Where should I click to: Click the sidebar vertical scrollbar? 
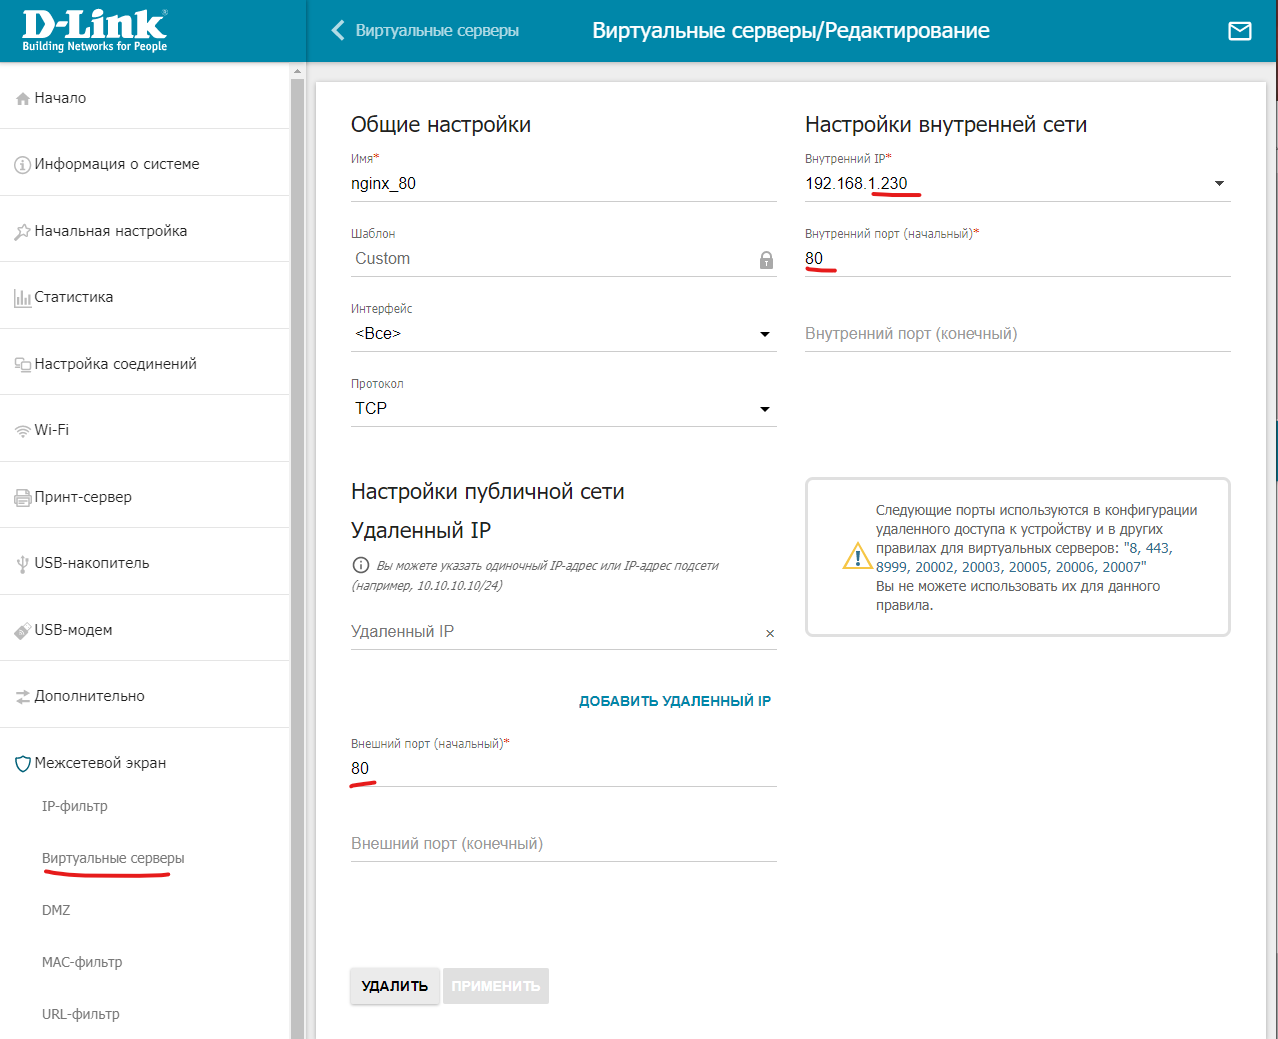pyautogui.click(x=297, y=500)
